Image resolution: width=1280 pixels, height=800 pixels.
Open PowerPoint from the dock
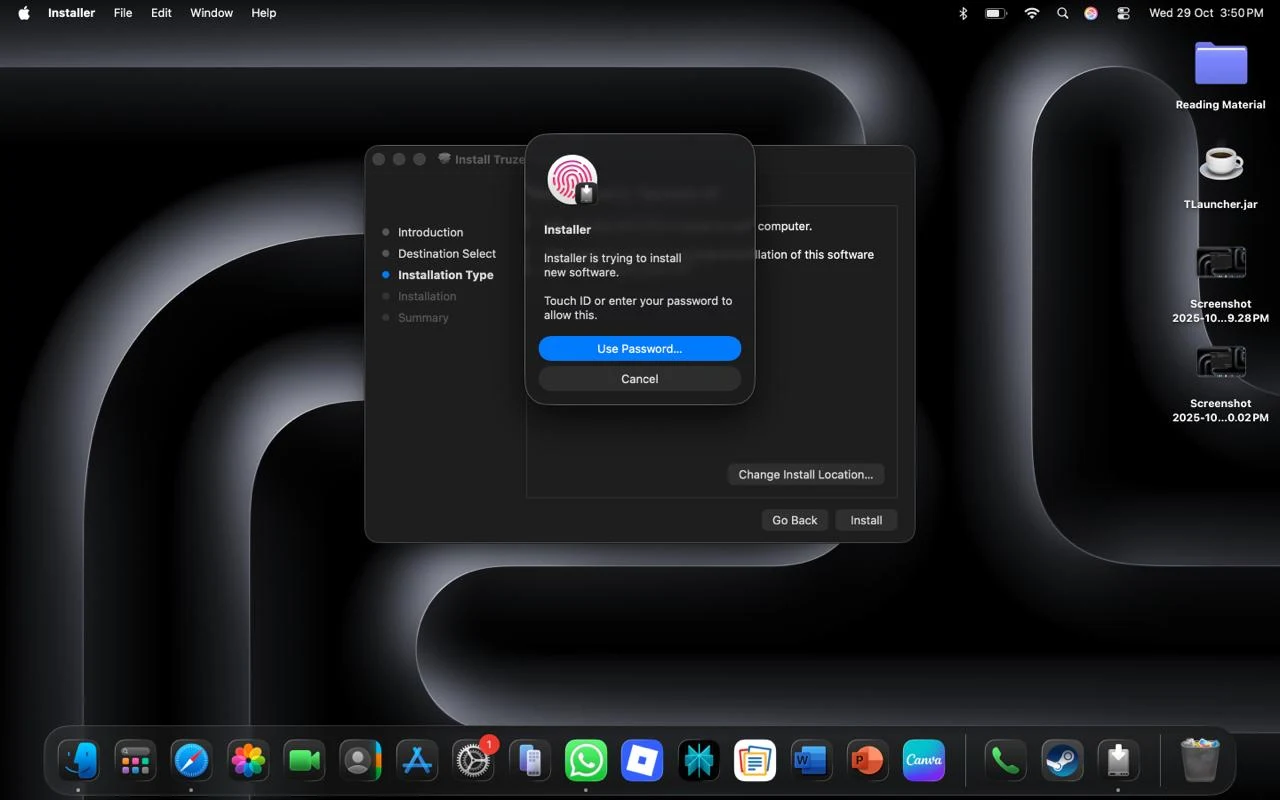[x=867, y=761]
